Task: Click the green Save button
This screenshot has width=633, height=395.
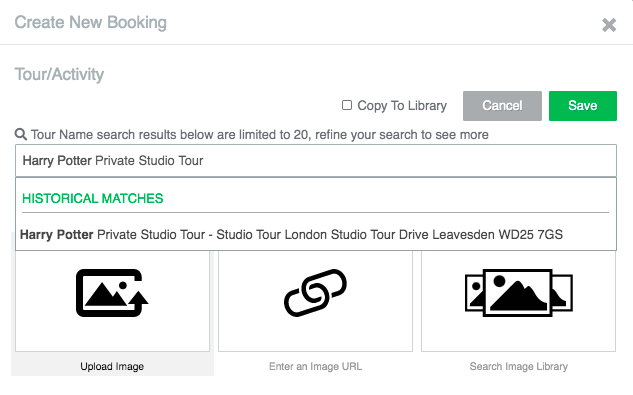Action: (583, 106)
